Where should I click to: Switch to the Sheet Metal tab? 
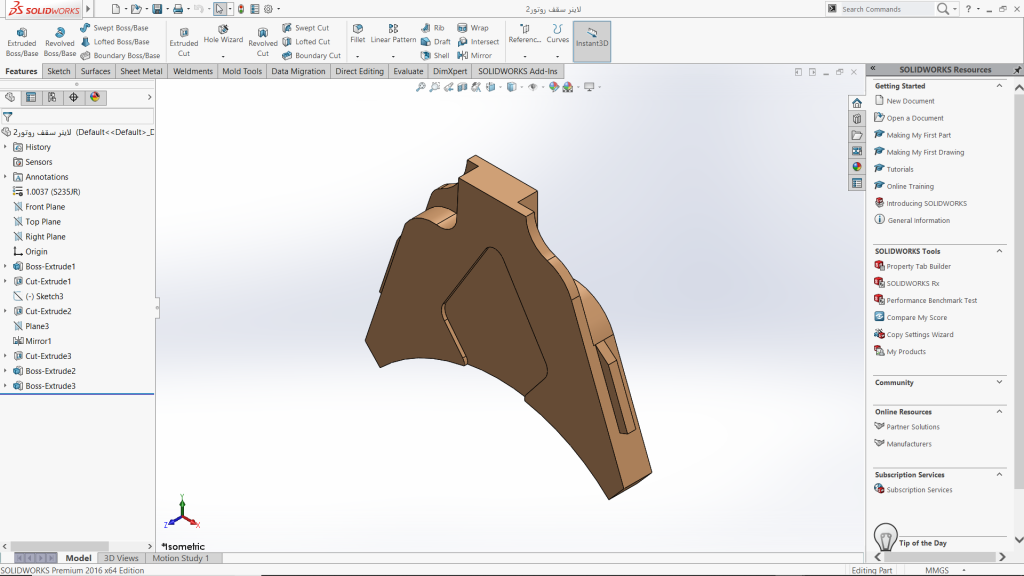pos(141,72)
